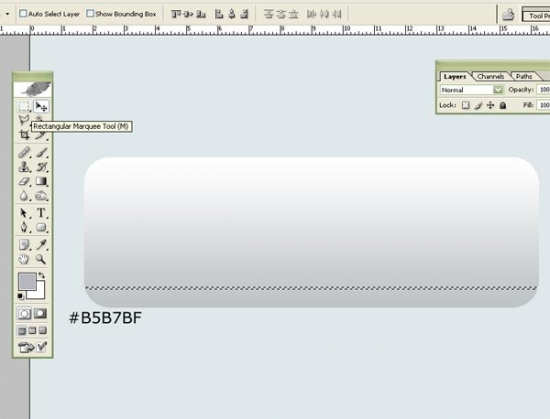Toggle the Show Bounding Box checkbox
Image resolution: width=550 pixels, height=419 pixels.
90,14
